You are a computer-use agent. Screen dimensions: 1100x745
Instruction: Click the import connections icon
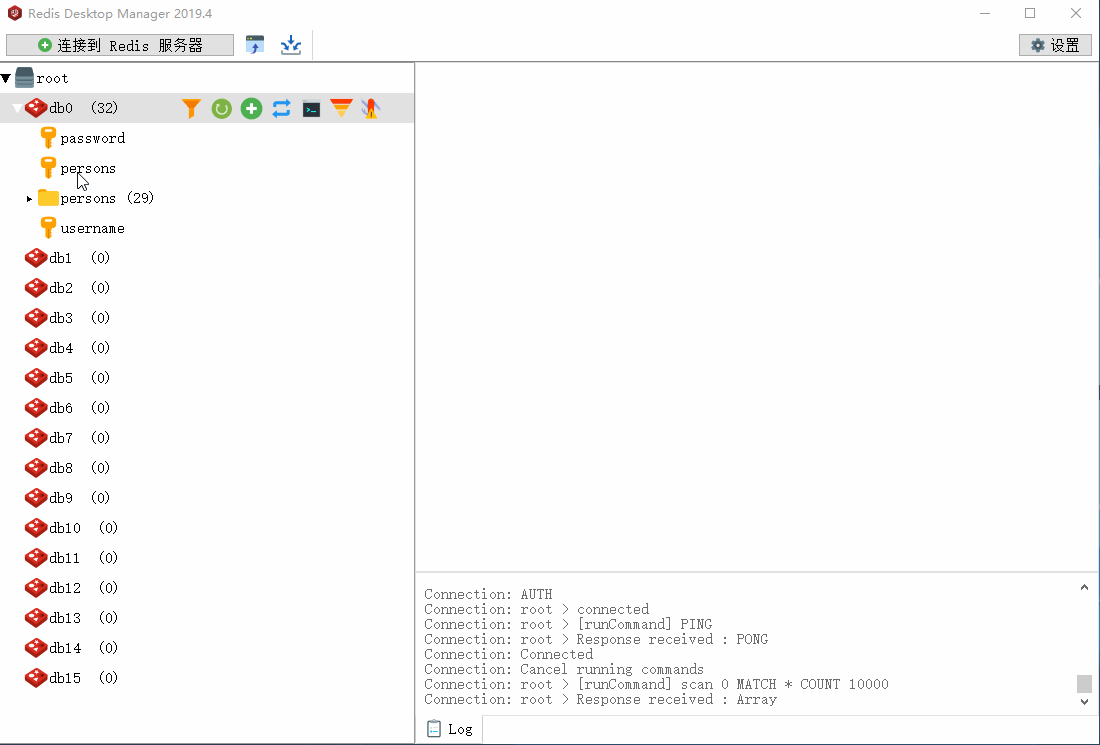pos(255,45)
